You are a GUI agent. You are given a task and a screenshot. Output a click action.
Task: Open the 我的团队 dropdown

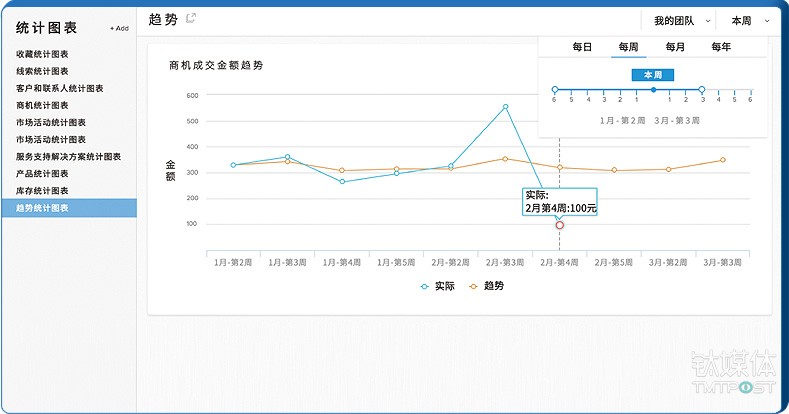point(680,20)
